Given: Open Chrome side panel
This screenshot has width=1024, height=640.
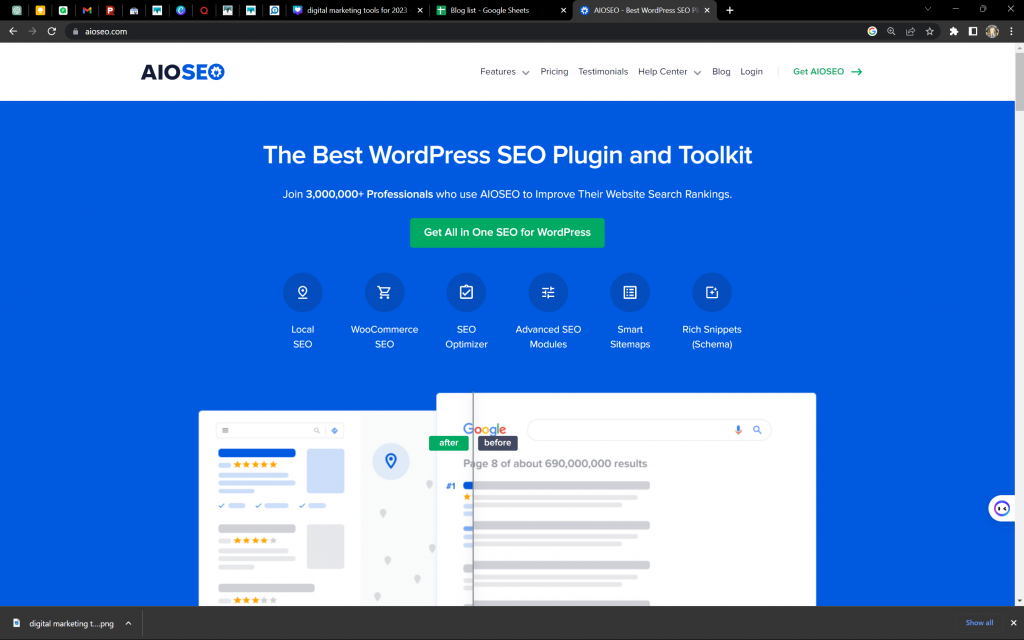Looking at the screenshot, I should coord(972,31).
